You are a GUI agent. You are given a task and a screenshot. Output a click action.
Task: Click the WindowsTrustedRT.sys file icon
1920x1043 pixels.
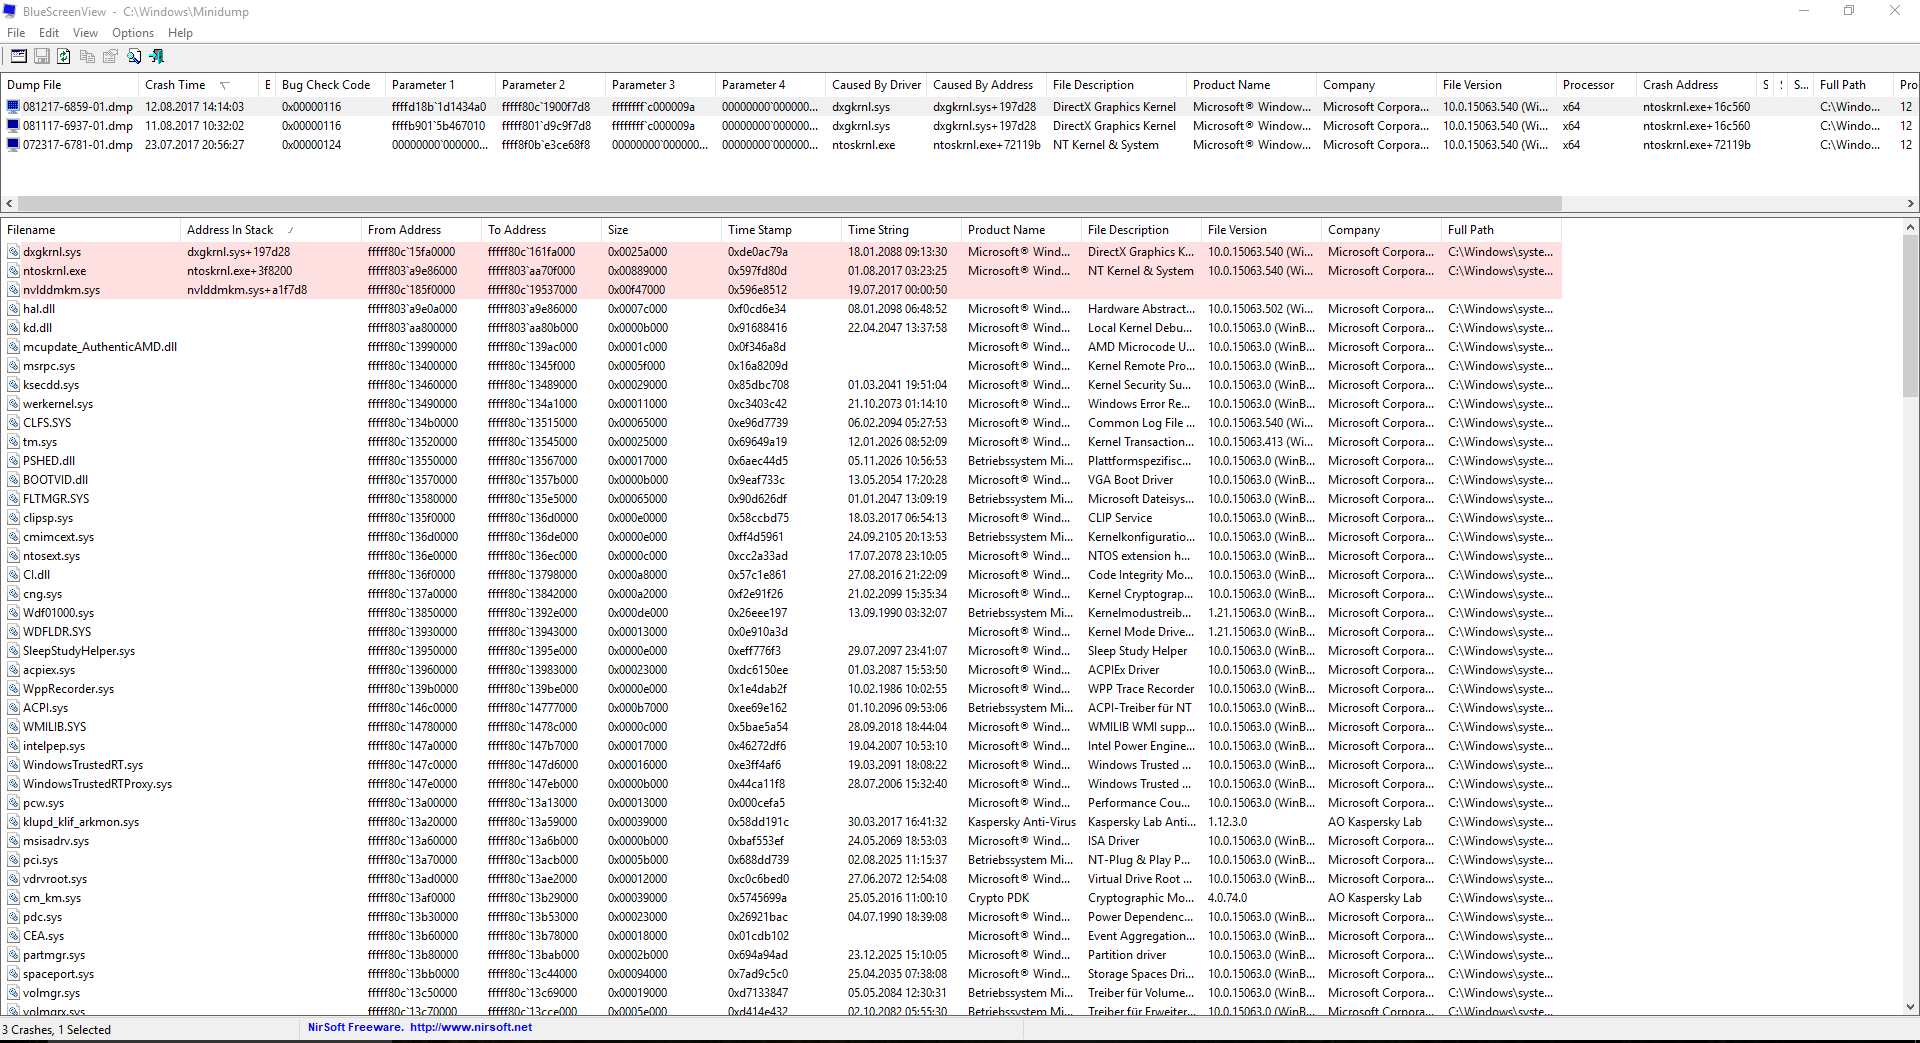pyautogui.click(x=14, y=765)
